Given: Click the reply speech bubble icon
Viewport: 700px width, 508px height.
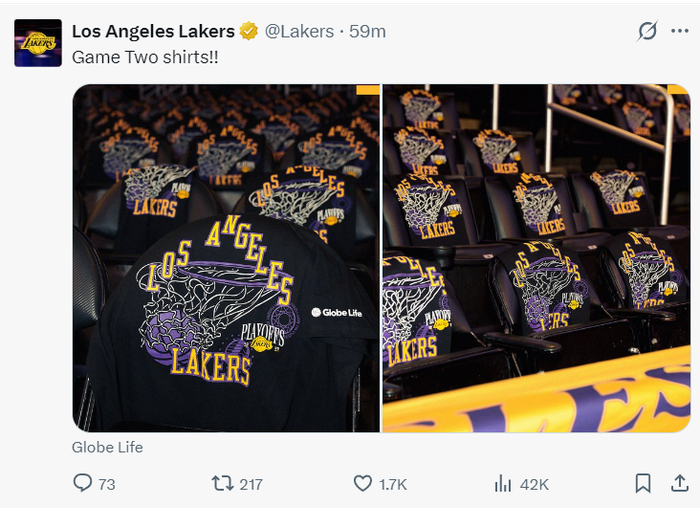Looking at the screenshot, I should (x=83, y=484).
